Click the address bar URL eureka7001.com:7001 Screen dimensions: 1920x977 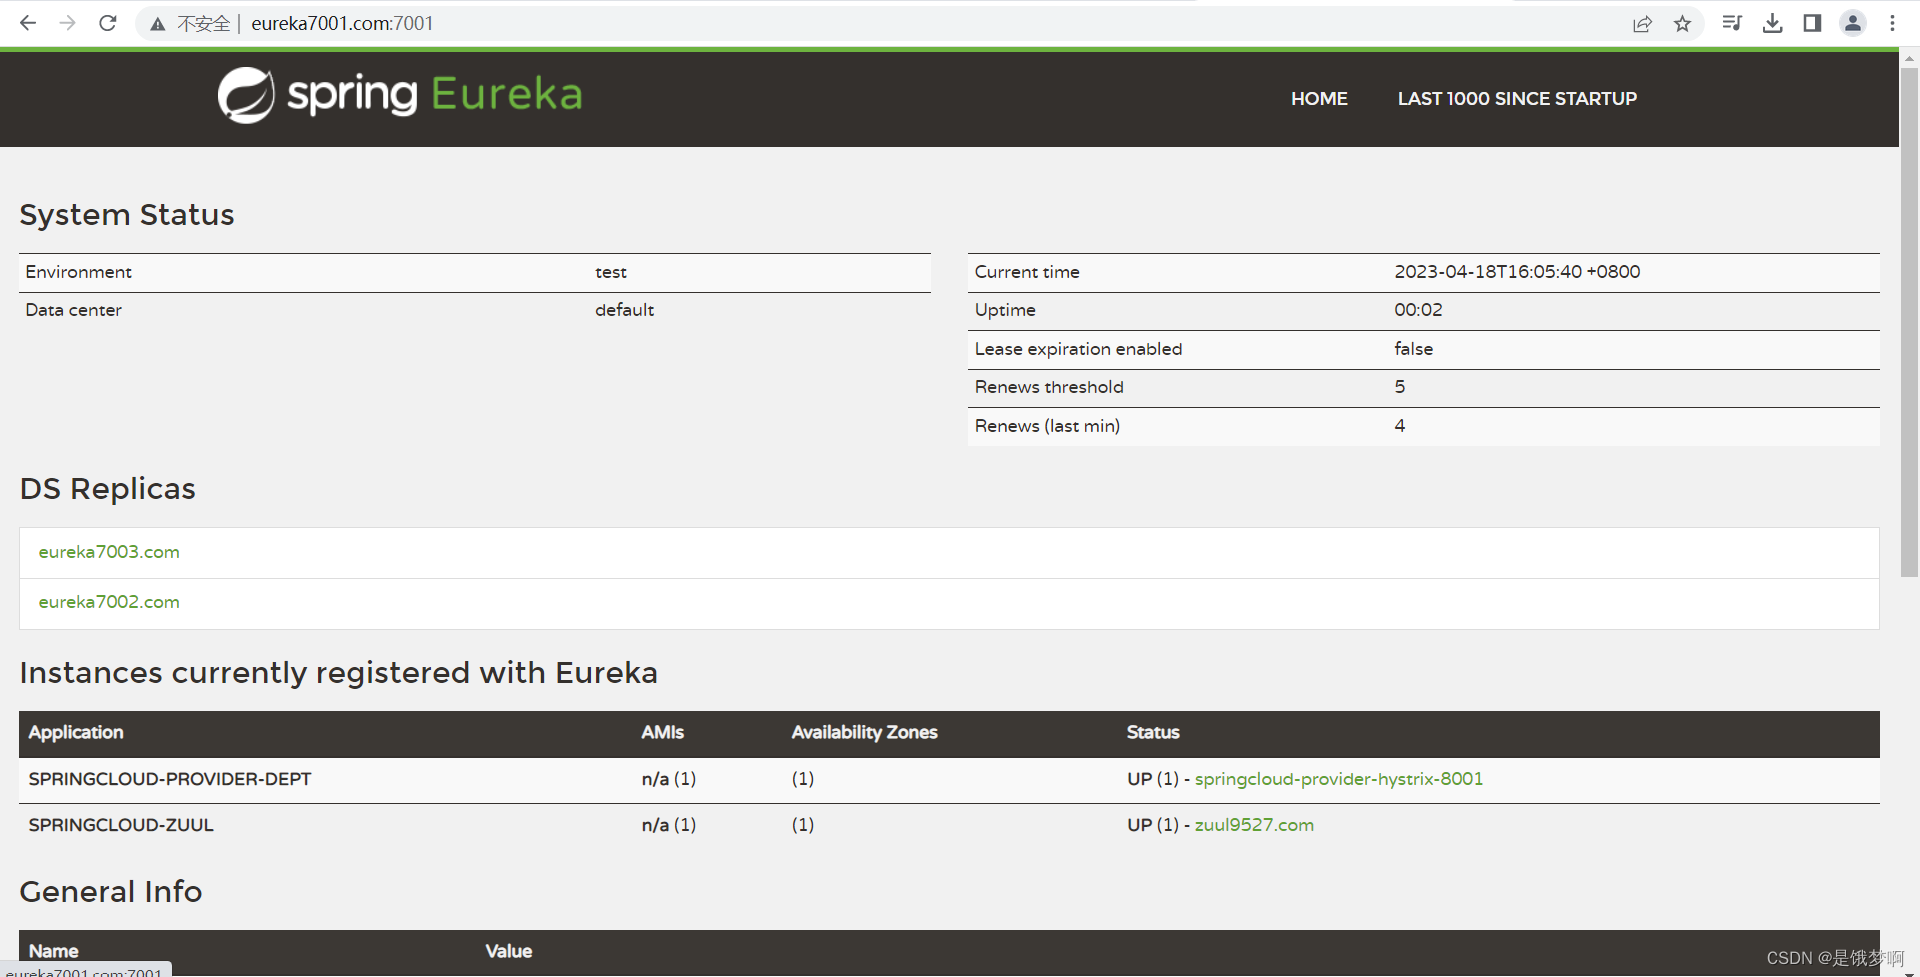342,23
